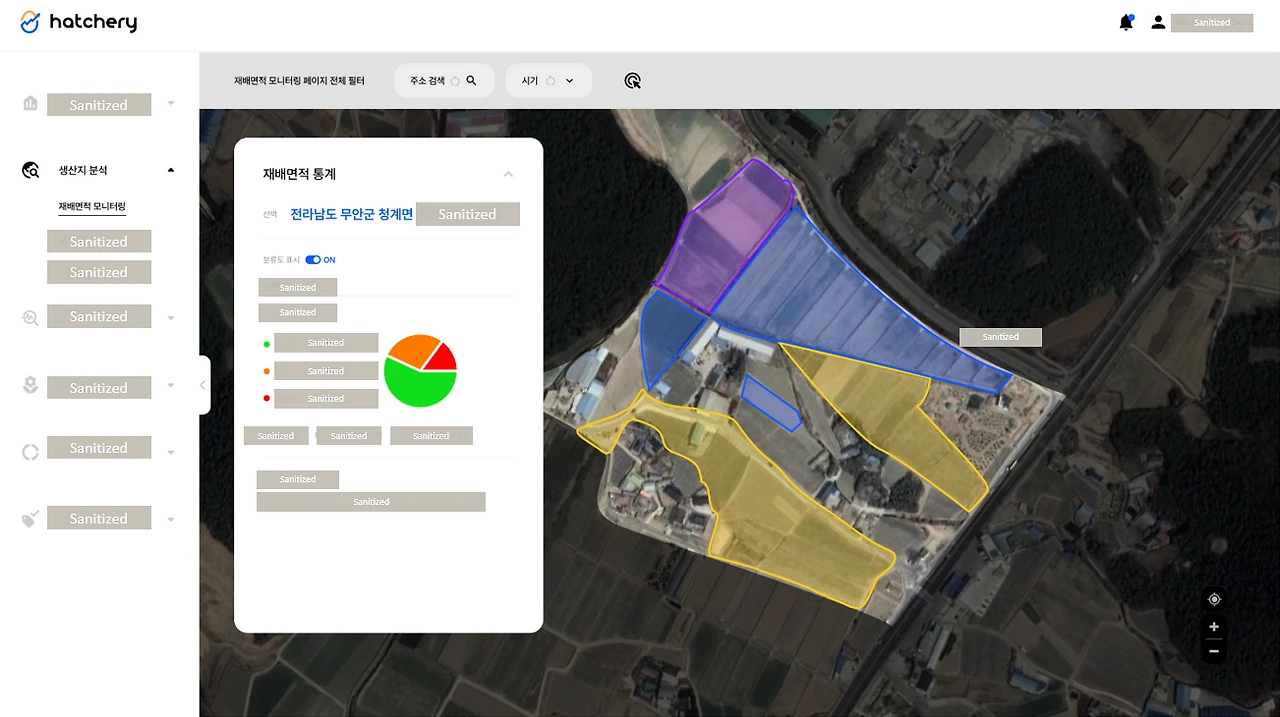This screenshot has width=1280, height=717.
Task: Click the flower sidebar icon
Action: click(x=30, y=385)
